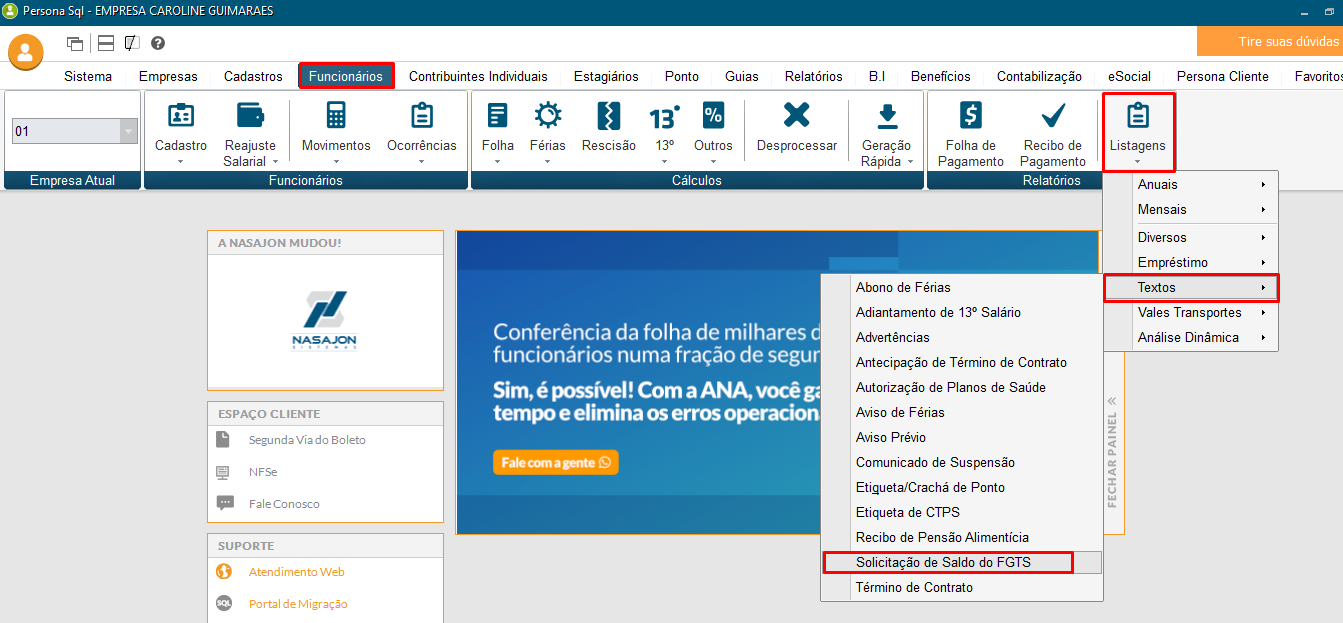Screen dimensions: 1343x623
Task: Open the Atendimento Web link
Action: (x=296, y=572)
